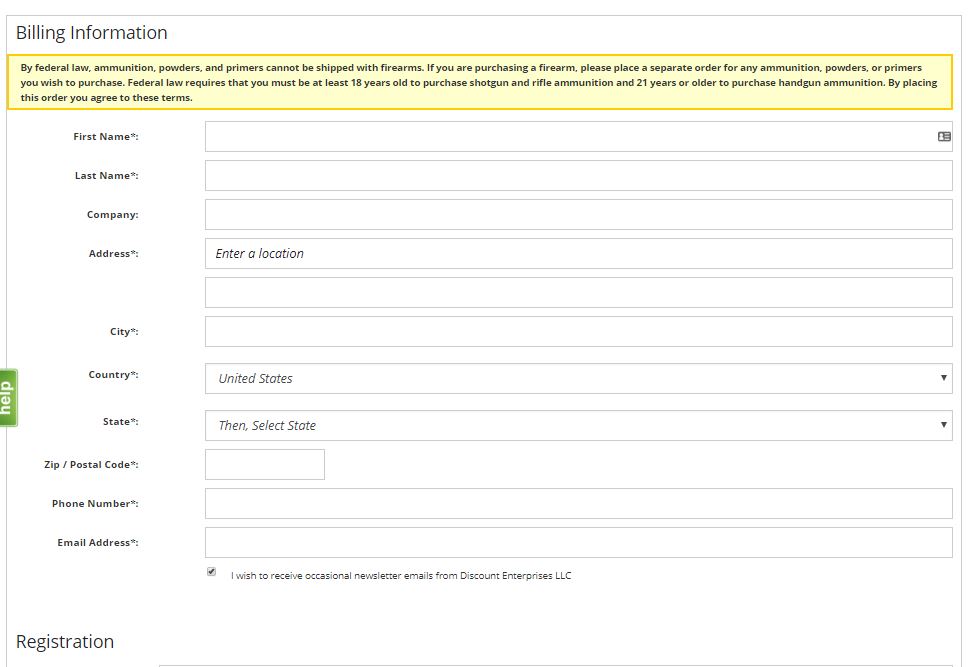Uncheck the newsletter emails checkbox
The height and width of the screenshot is (667, 969).
[211, 572]
